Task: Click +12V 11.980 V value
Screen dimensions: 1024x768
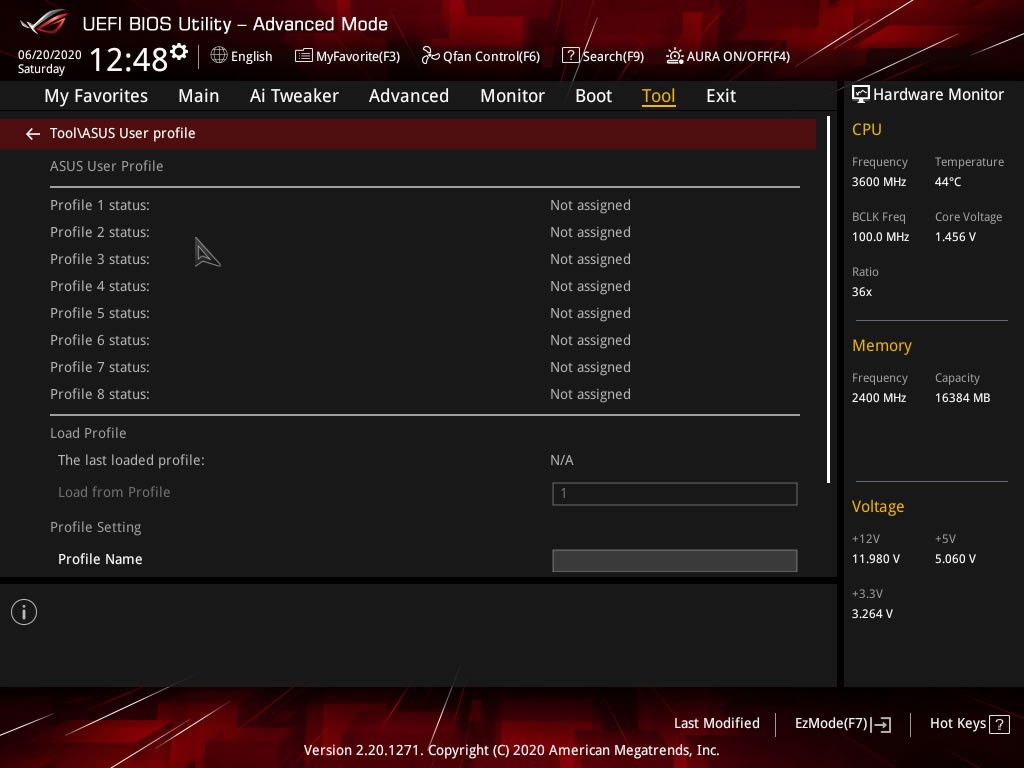Action: click(x=876, y=558)
